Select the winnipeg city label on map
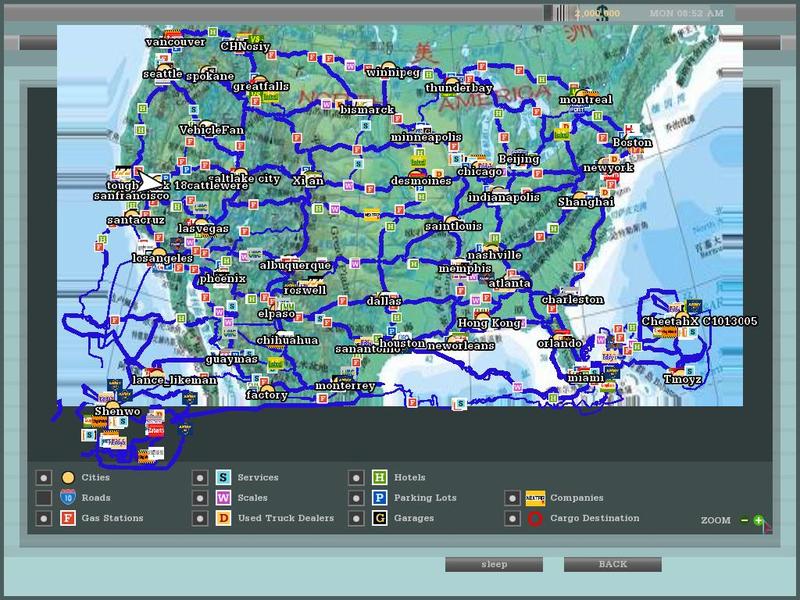The height and width of the screenshot is (600, 800). (393, 73)
